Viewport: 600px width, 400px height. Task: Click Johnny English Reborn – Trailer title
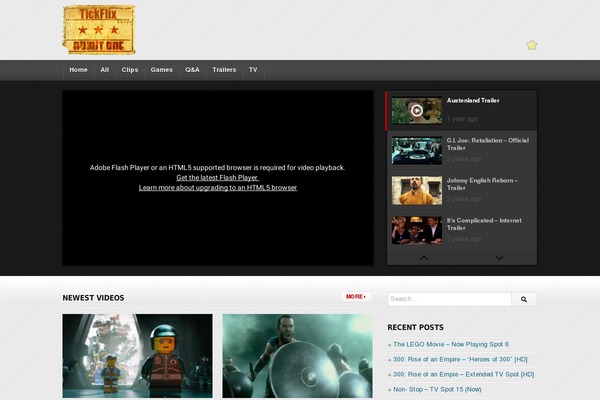(482, 184)
